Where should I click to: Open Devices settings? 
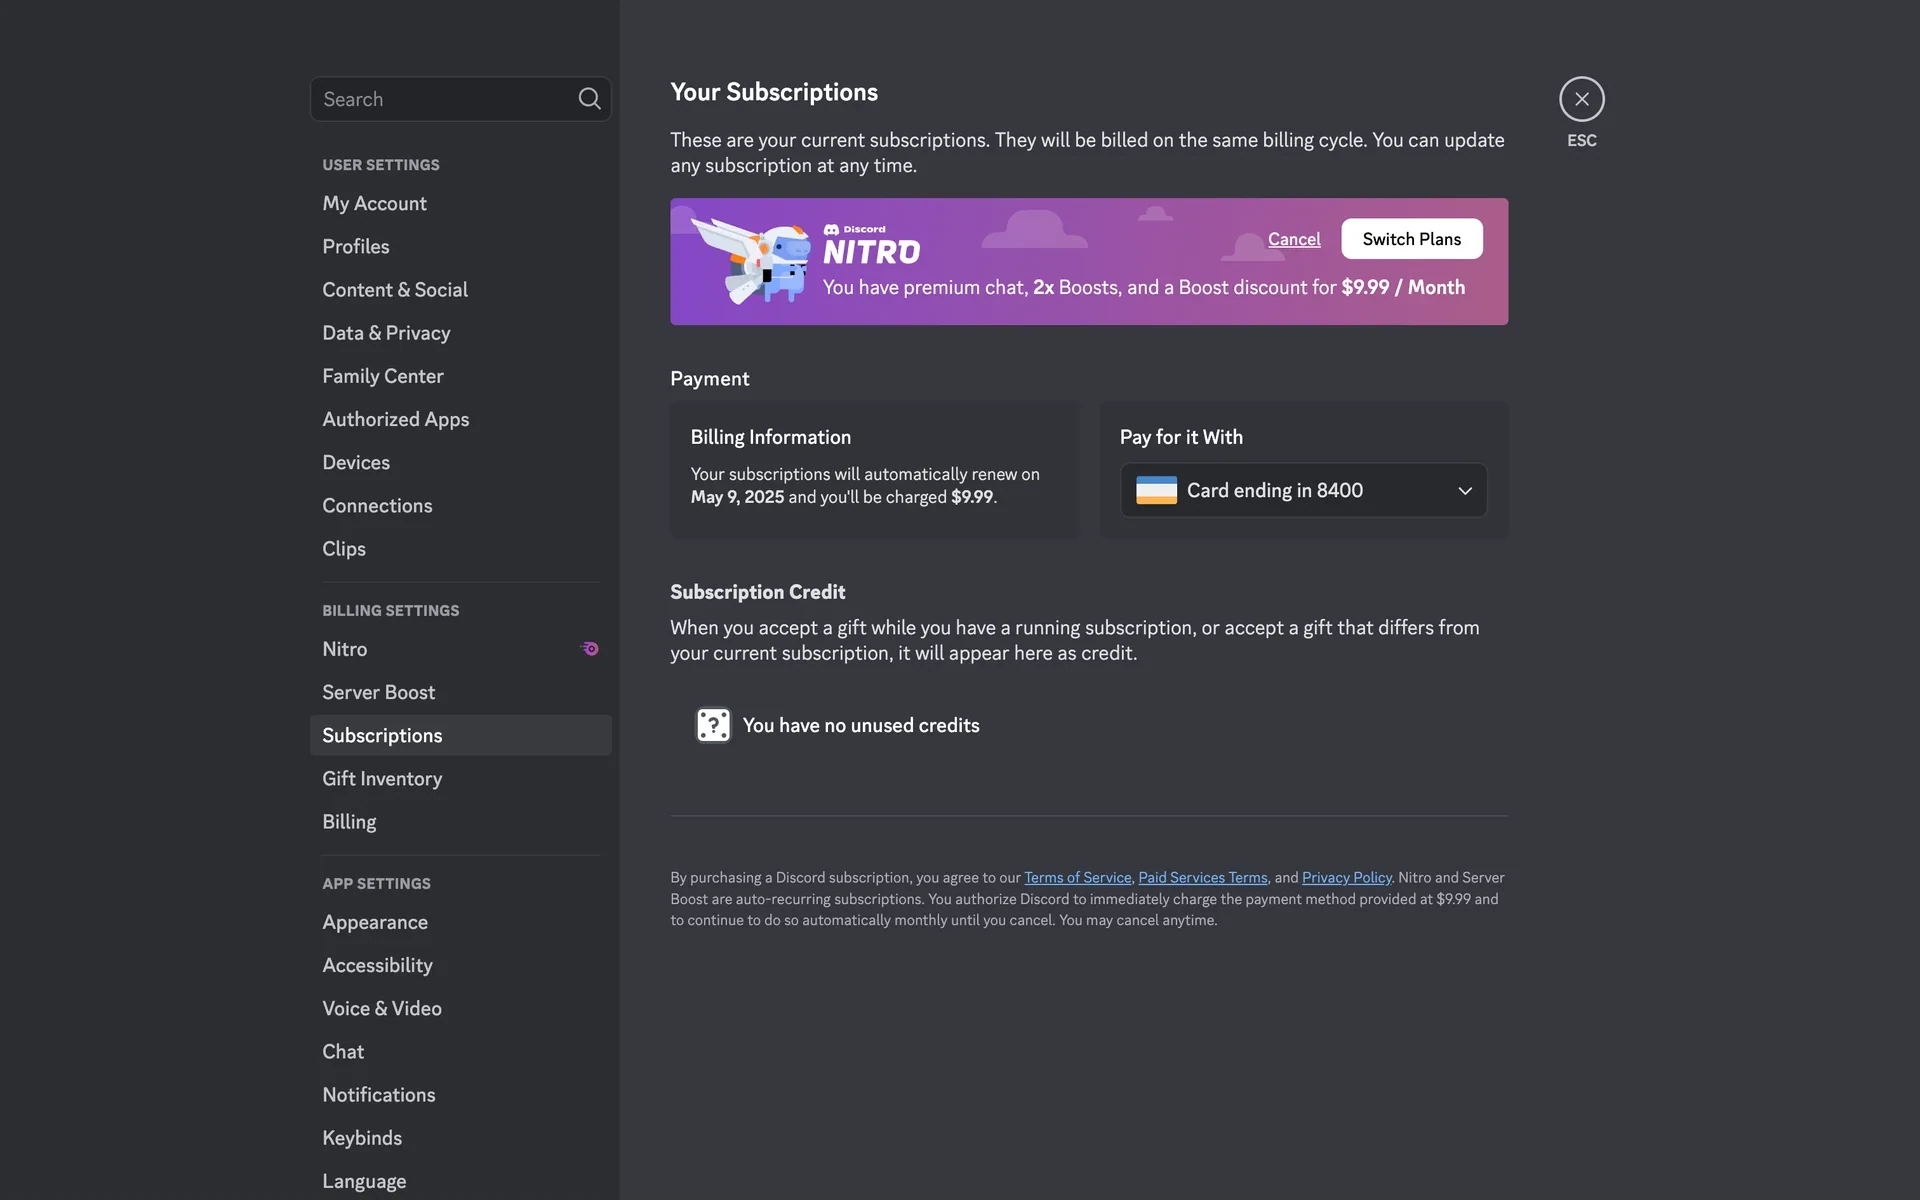pyautogui.click(x=460, y=462)
